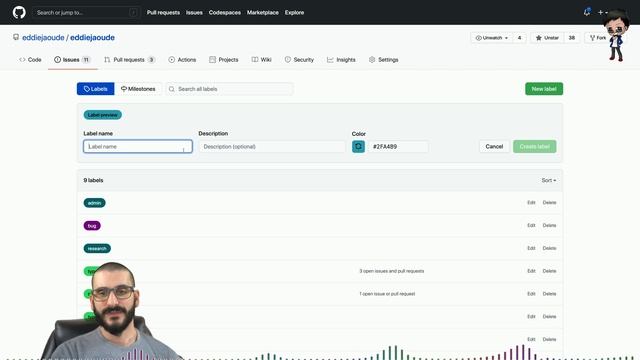Open the notifications bell icon
Image resolution: width=640 pixels, height=360 pixels.
click(587, 12)
